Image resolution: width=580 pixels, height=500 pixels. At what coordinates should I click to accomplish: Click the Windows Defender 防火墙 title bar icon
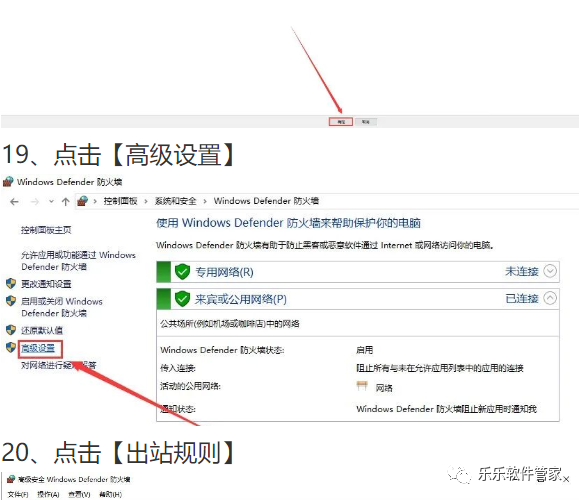coord(8,182)
